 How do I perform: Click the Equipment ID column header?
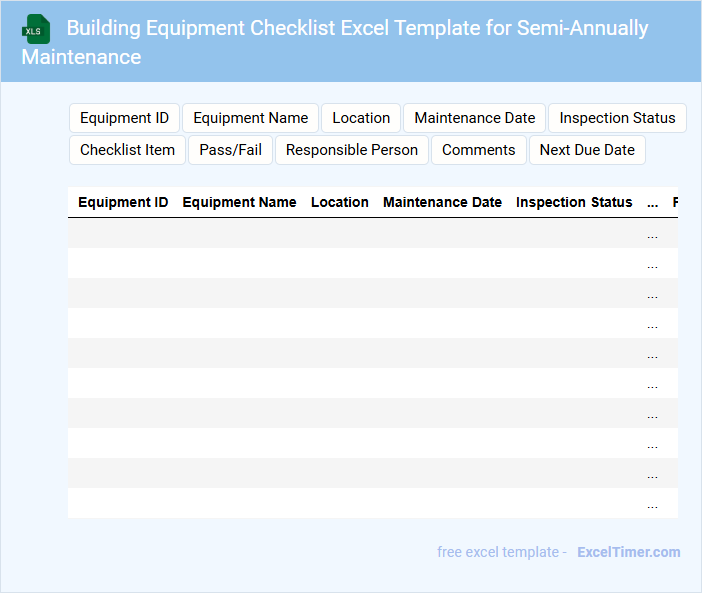(123, 202)
